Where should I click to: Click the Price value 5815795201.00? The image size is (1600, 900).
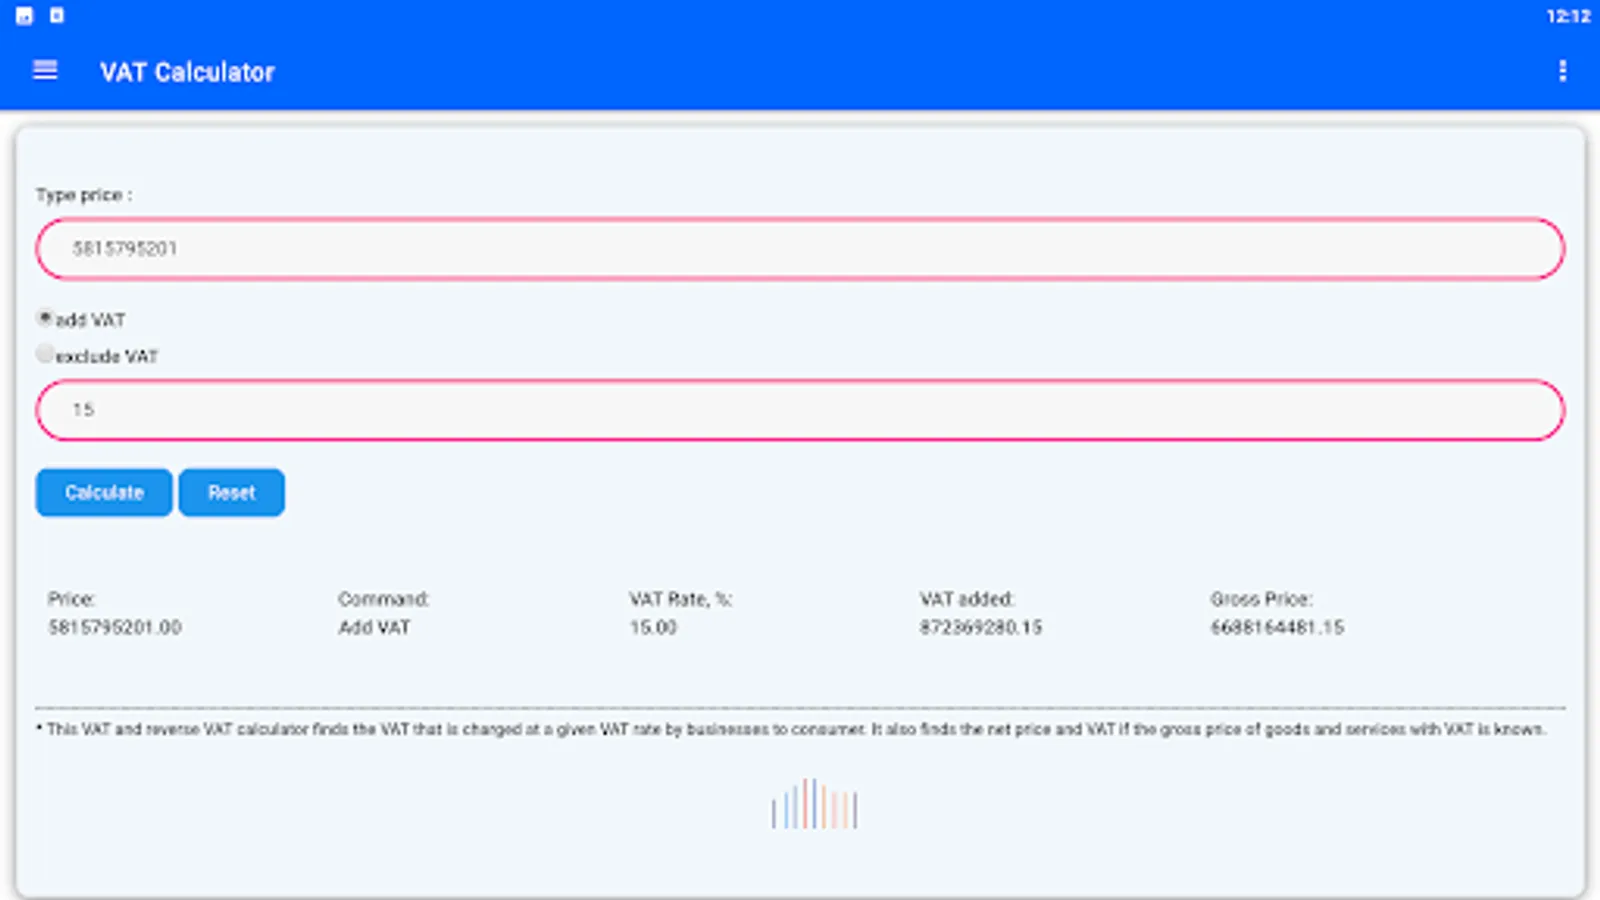(115, 628)
